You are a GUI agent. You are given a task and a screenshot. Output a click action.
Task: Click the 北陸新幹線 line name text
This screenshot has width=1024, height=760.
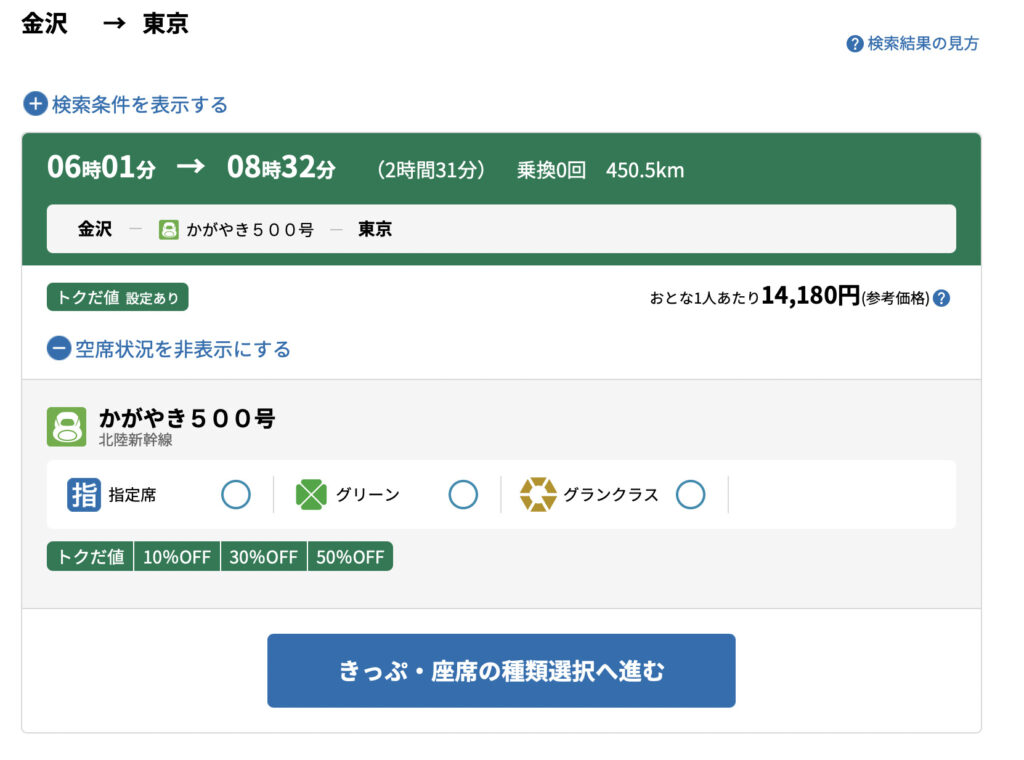136,440
